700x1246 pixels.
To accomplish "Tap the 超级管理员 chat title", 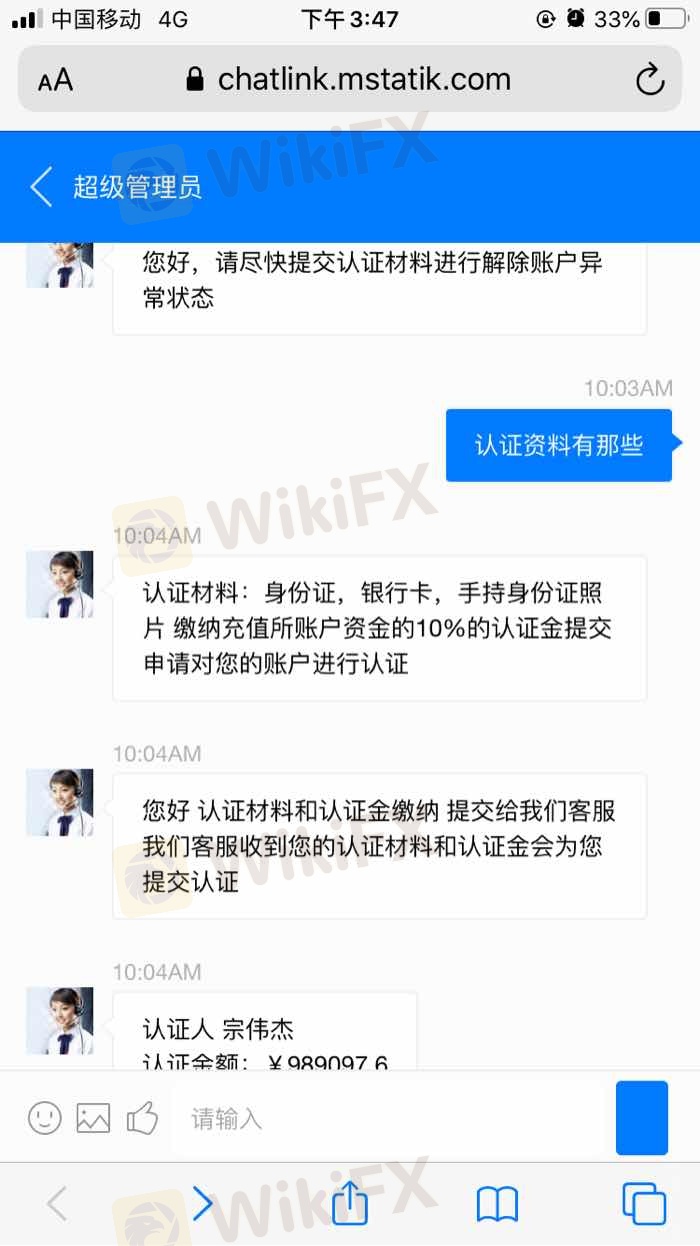I will pos(137,187).
